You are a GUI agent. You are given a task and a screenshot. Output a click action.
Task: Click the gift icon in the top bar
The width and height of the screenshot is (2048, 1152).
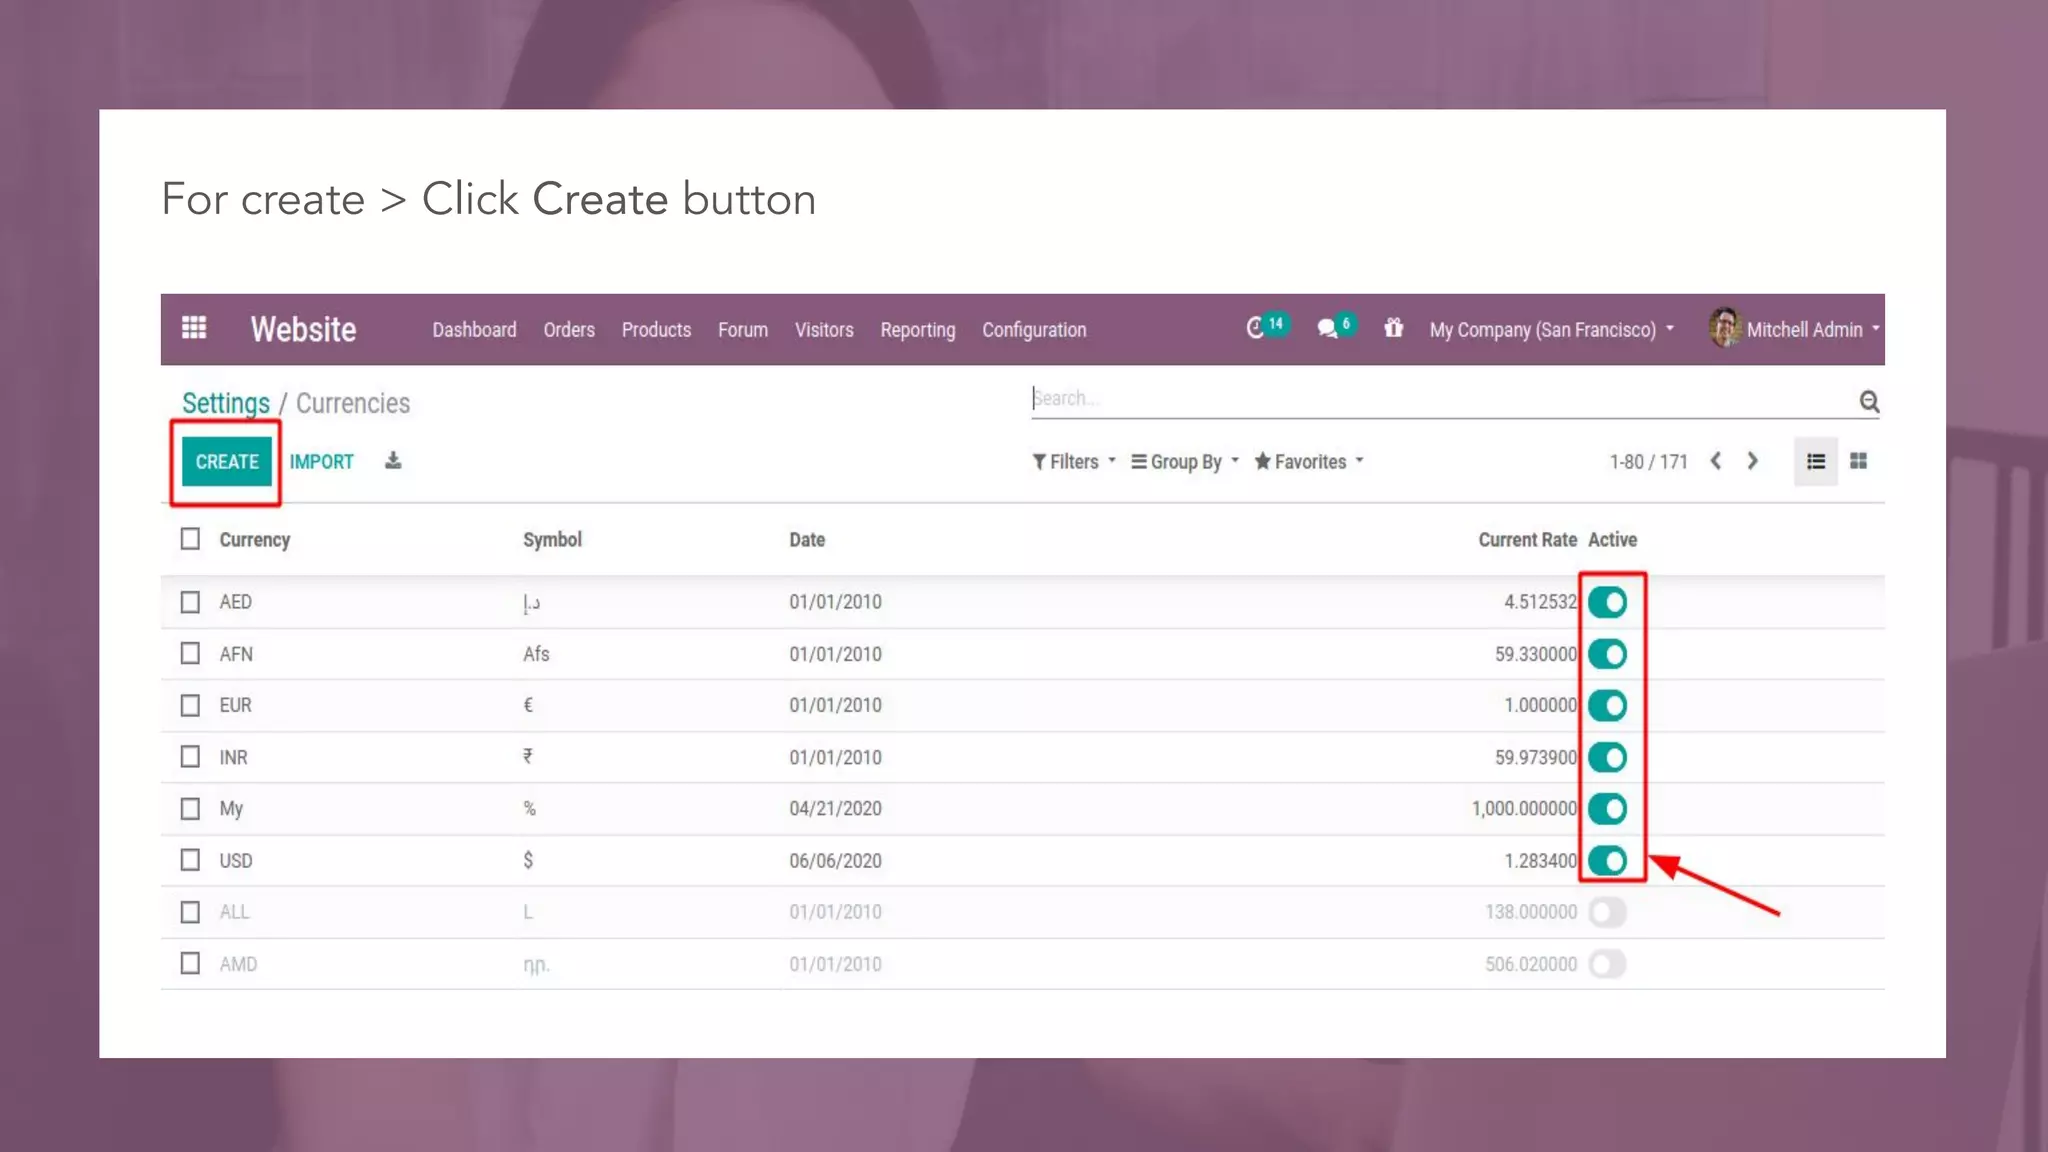tap(1393, 328)
